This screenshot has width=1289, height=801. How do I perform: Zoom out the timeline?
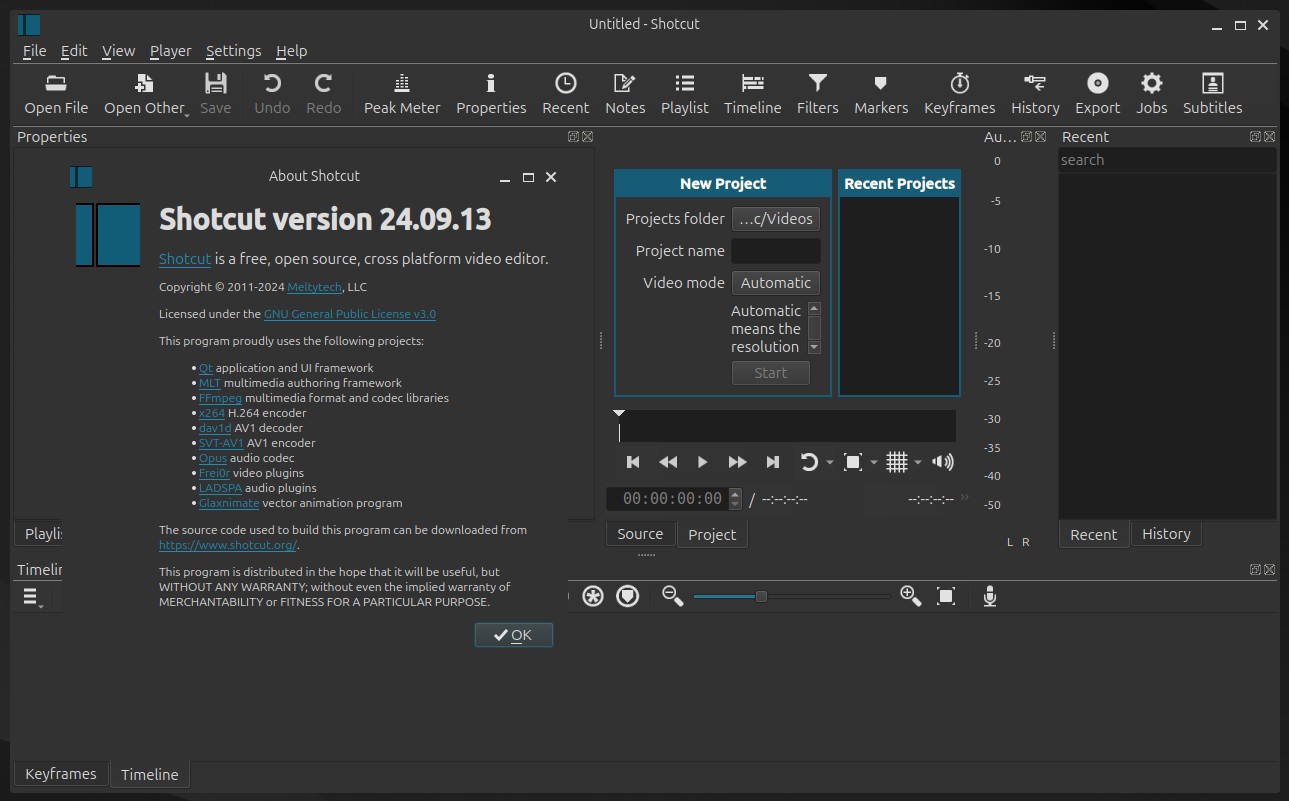click(673, 596)
